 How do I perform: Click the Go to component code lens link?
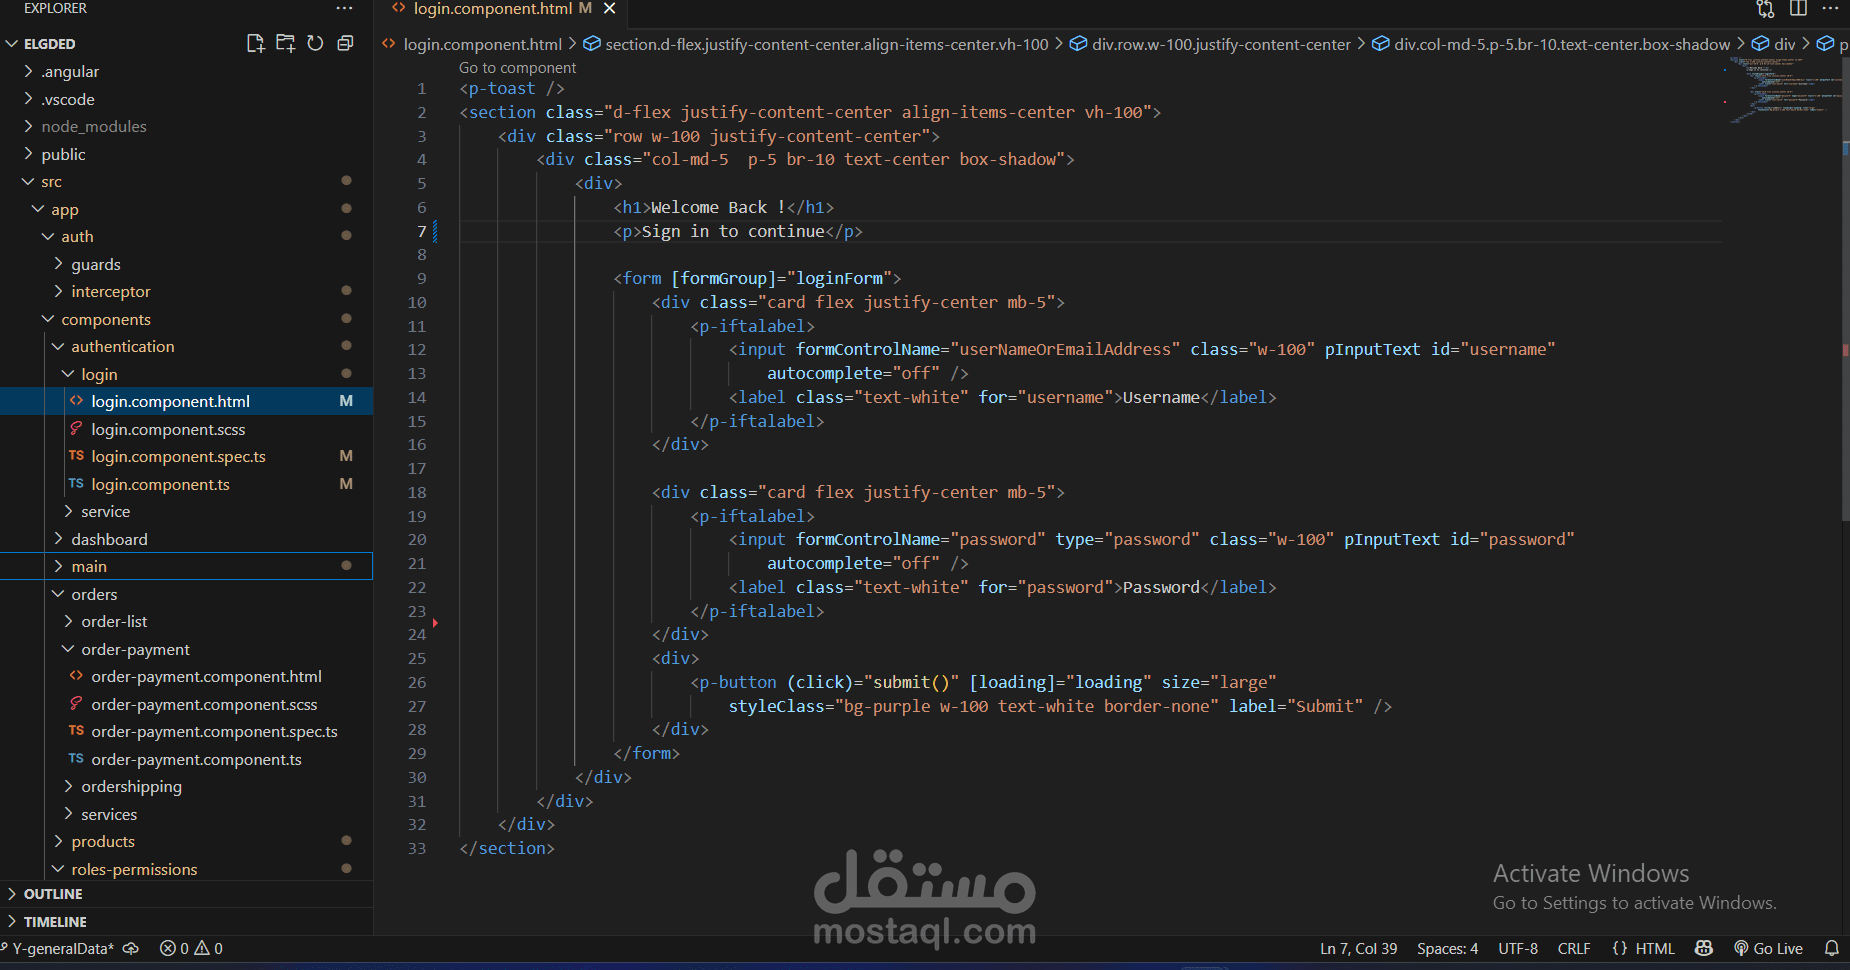517,67
